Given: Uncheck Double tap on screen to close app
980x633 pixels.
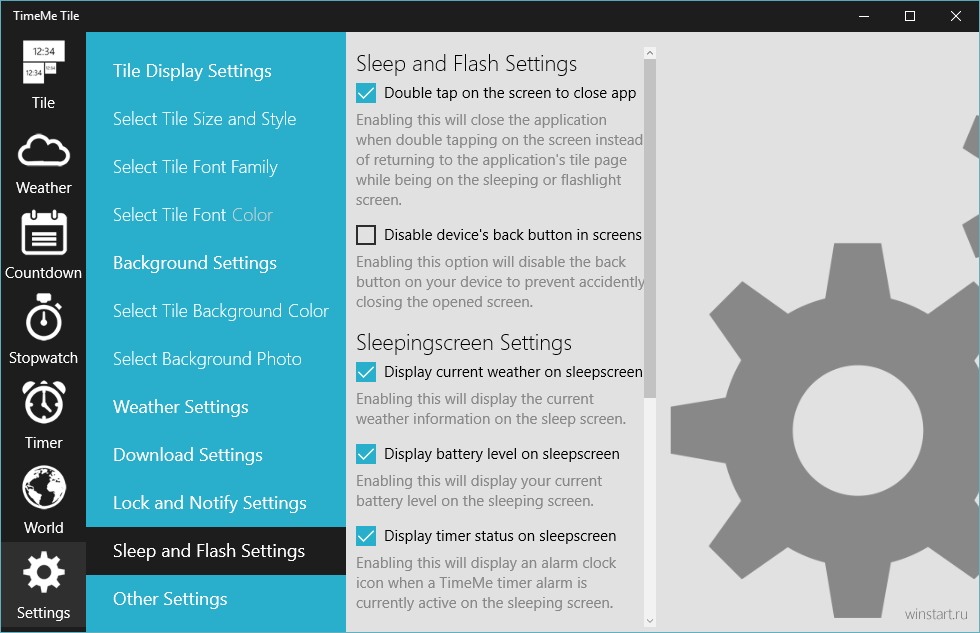Looking at the screenshot, I should (366, 93).
